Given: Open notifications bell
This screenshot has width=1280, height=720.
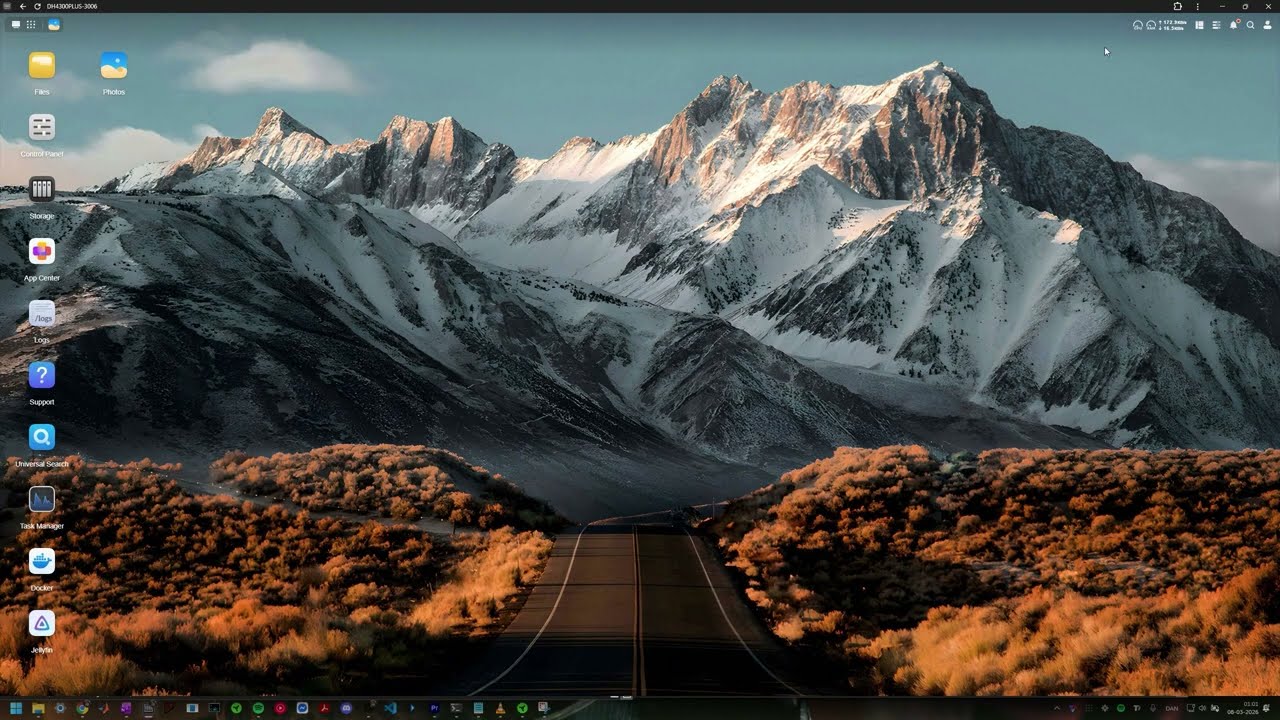Looking at the screenshot, I should (1233, 25).
